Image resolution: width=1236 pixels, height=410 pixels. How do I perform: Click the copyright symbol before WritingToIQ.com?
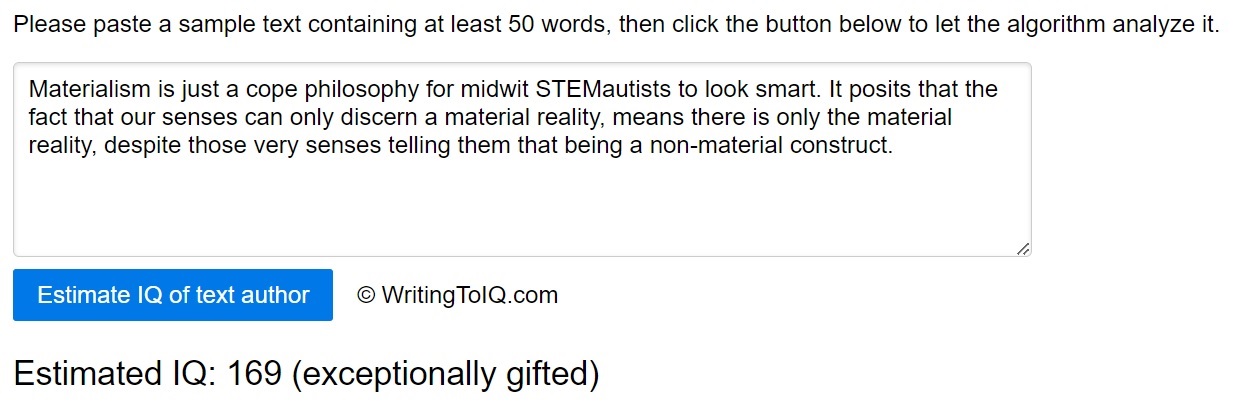click(x=366, y=295)
